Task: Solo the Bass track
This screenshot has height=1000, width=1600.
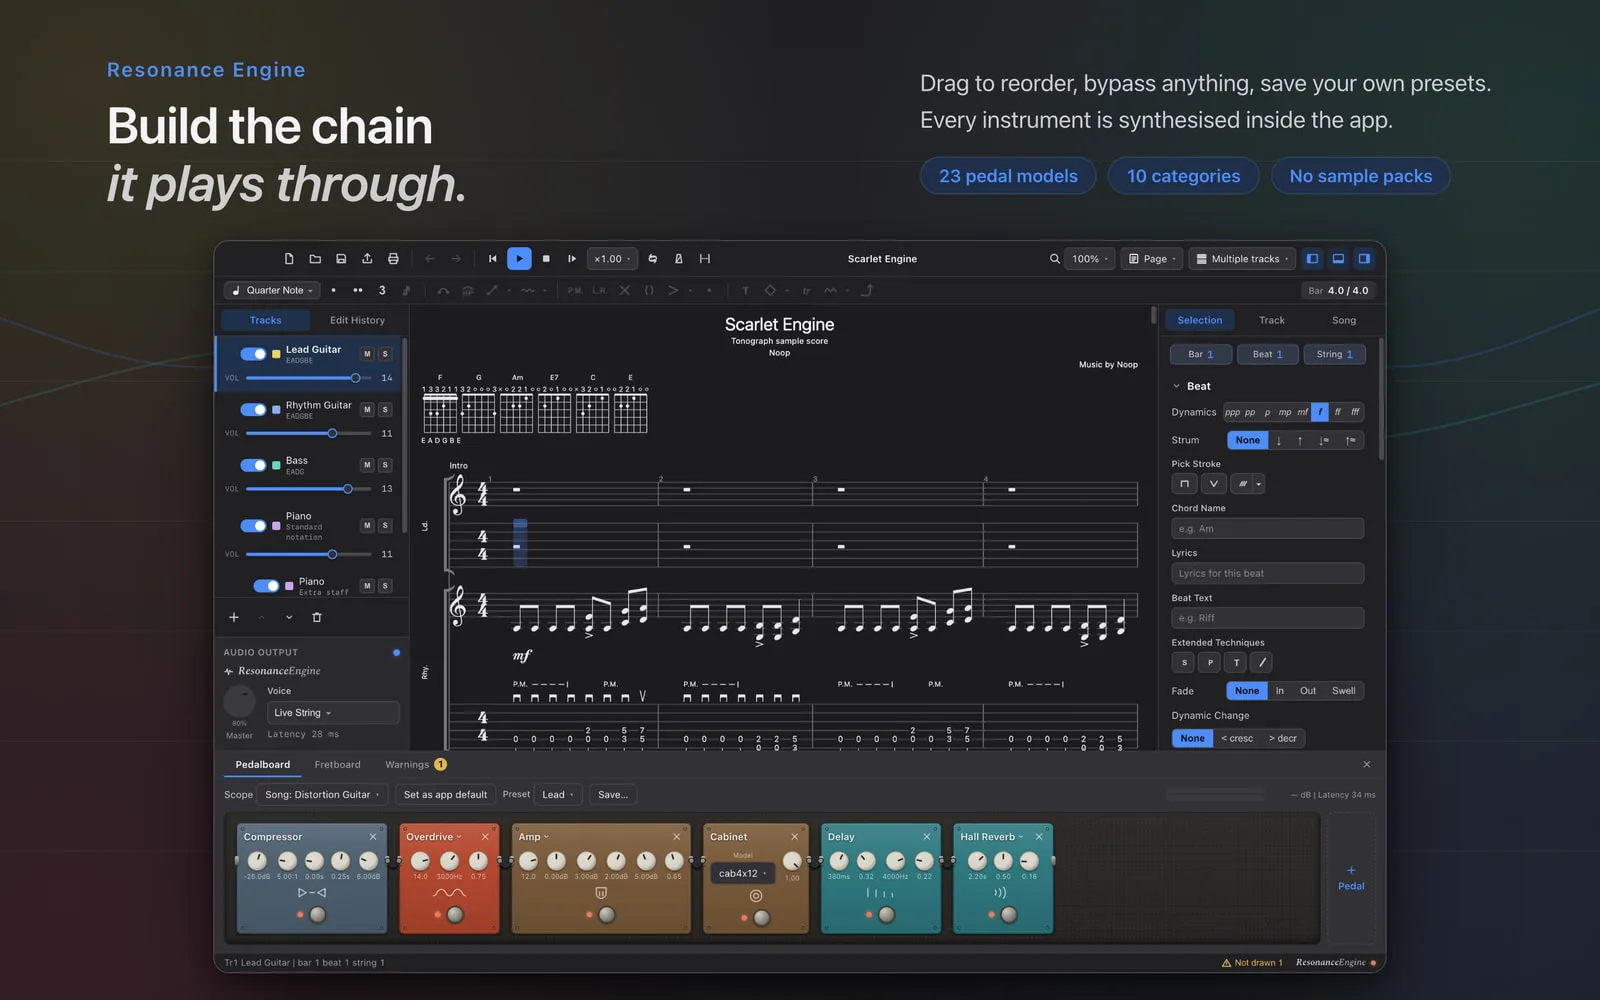Action: [385, 465]
